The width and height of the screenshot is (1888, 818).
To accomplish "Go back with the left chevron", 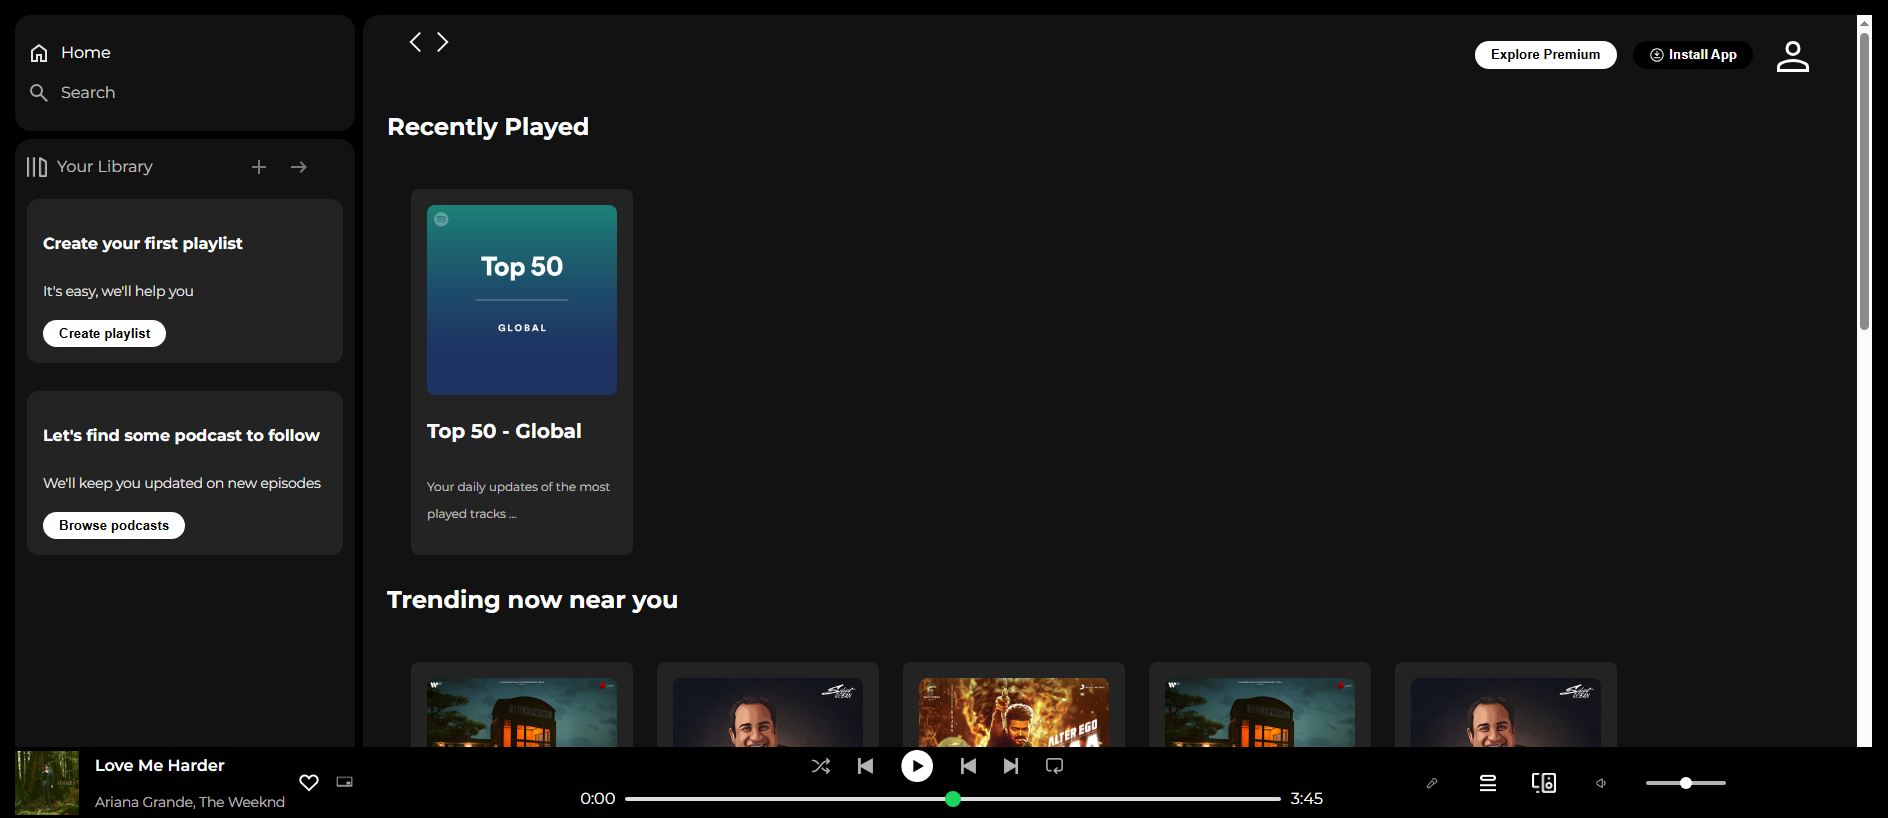I will pos(415,42).
